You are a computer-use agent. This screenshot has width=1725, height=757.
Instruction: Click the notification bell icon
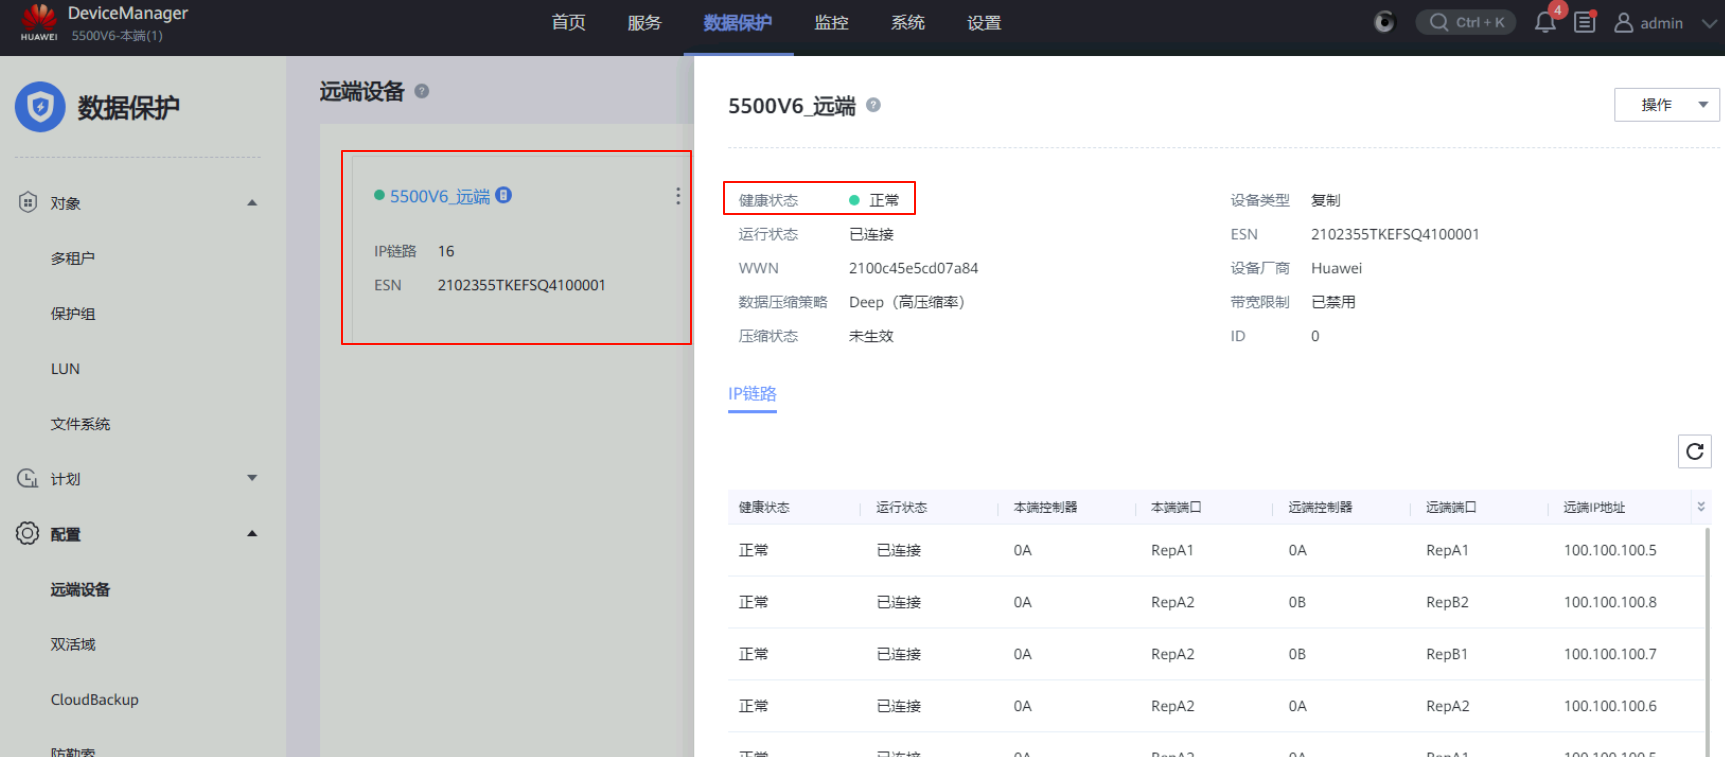click(x=1544, y=23)
